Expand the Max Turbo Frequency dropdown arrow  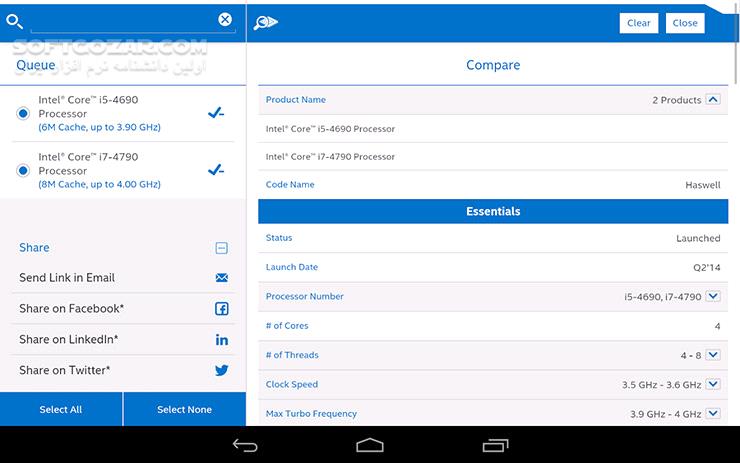tap(713, 413)
